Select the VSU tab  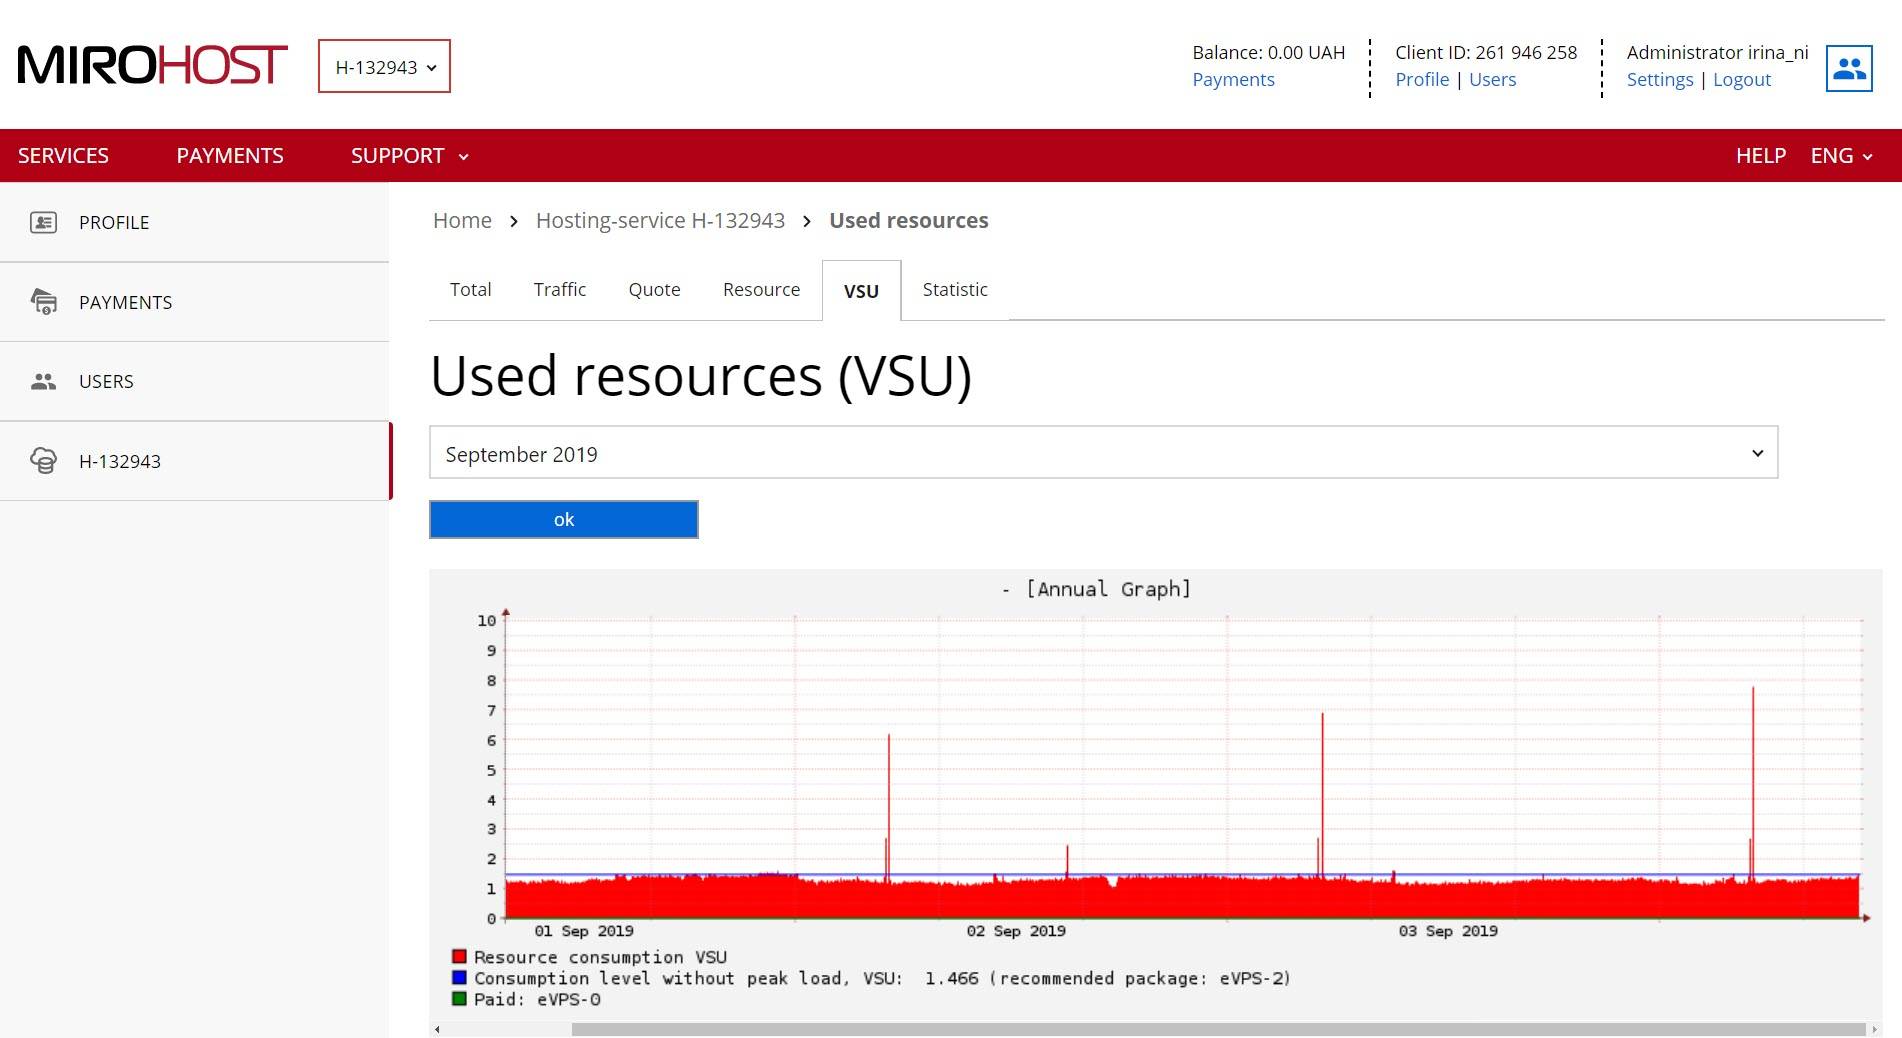click(861, 291)
